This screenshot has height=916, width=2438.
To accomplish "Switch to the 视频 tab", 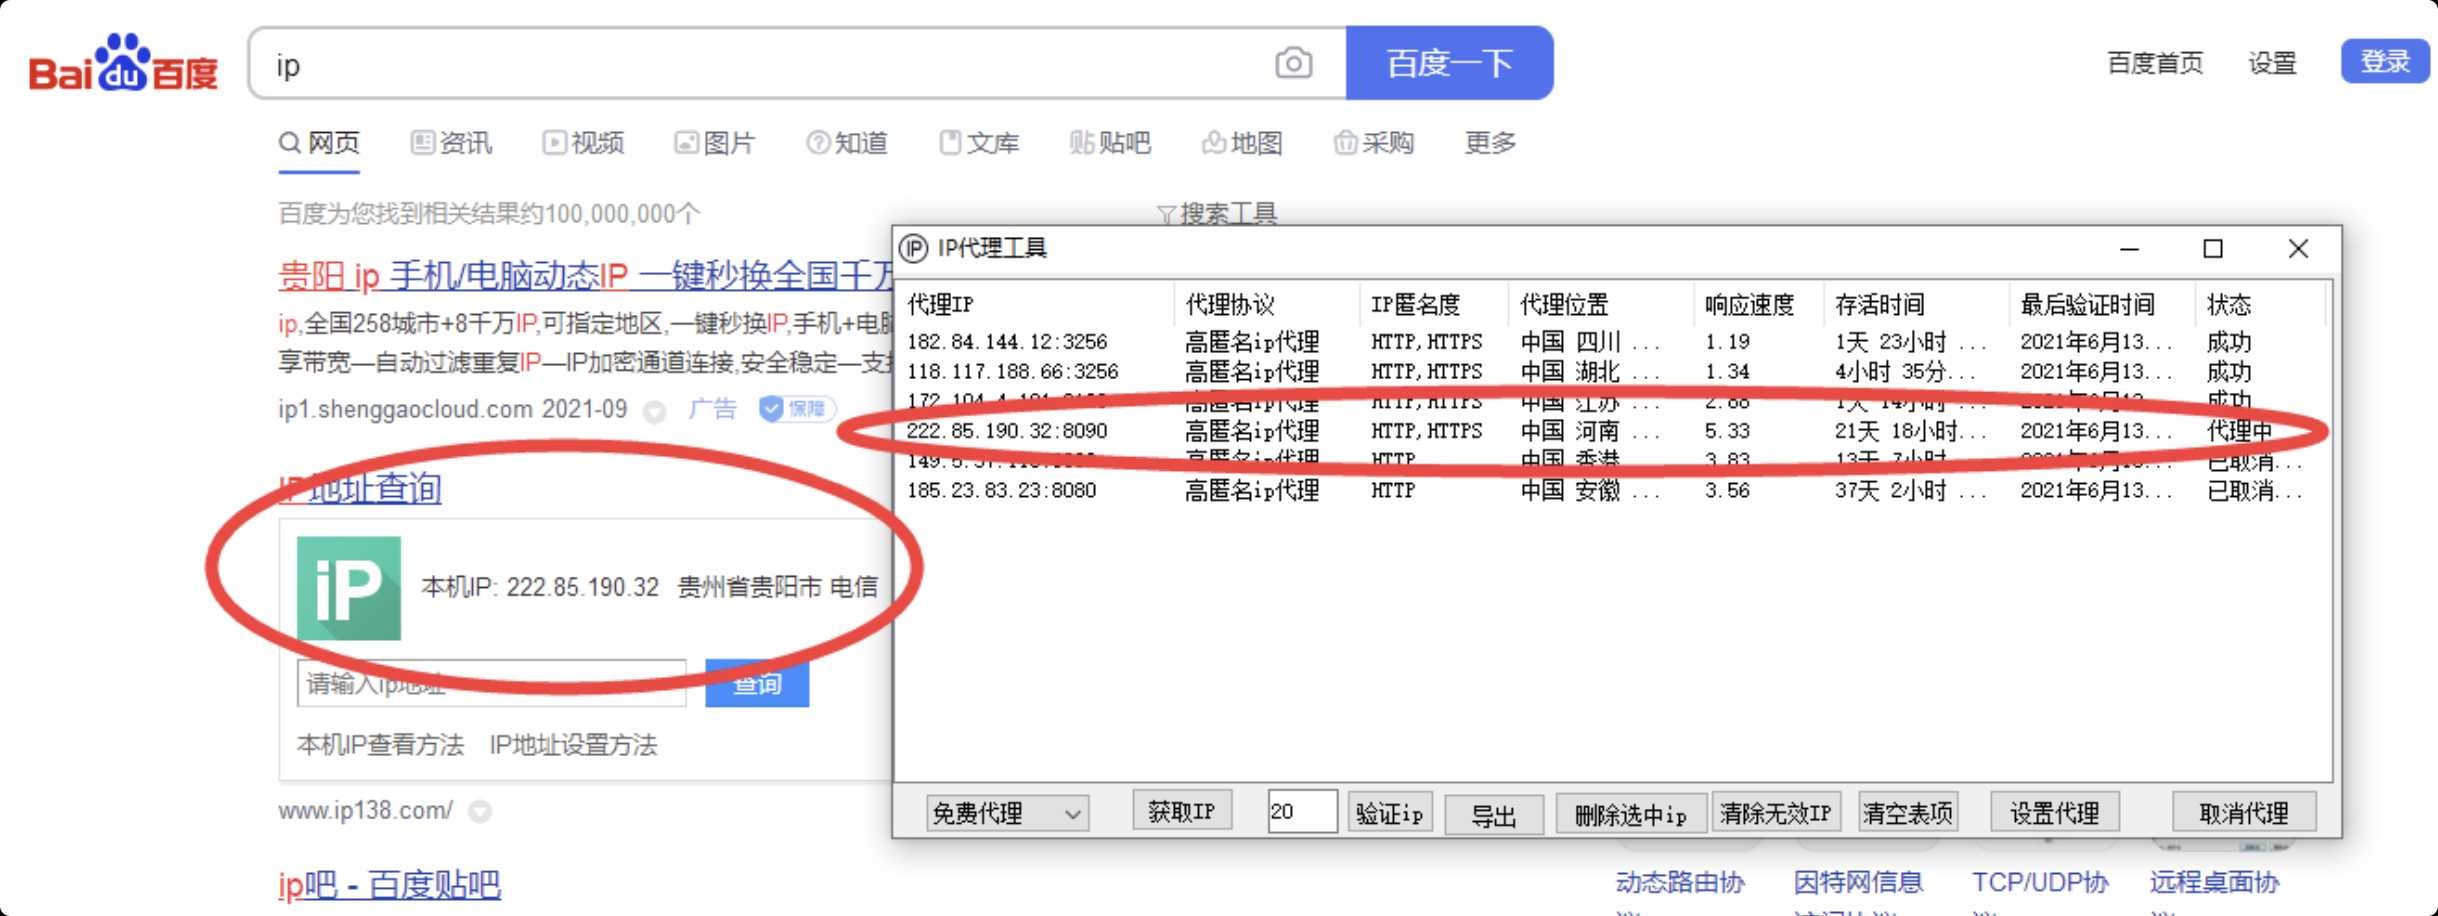I will 583,143.
